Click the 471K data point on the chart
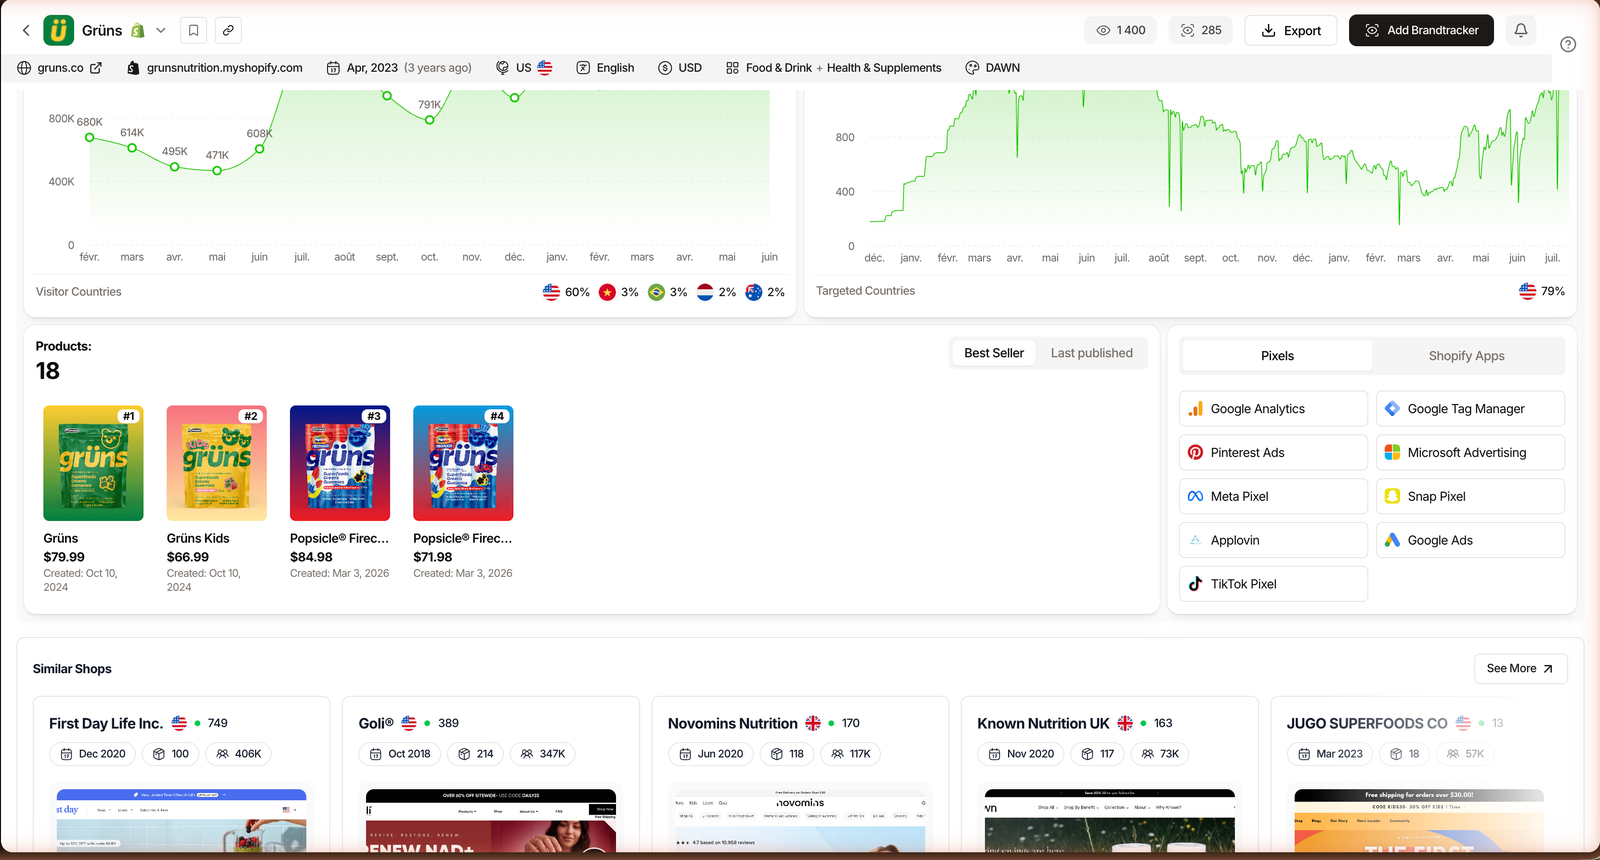Viewport: 1600px width, 860px height. (x=217, y=171)
